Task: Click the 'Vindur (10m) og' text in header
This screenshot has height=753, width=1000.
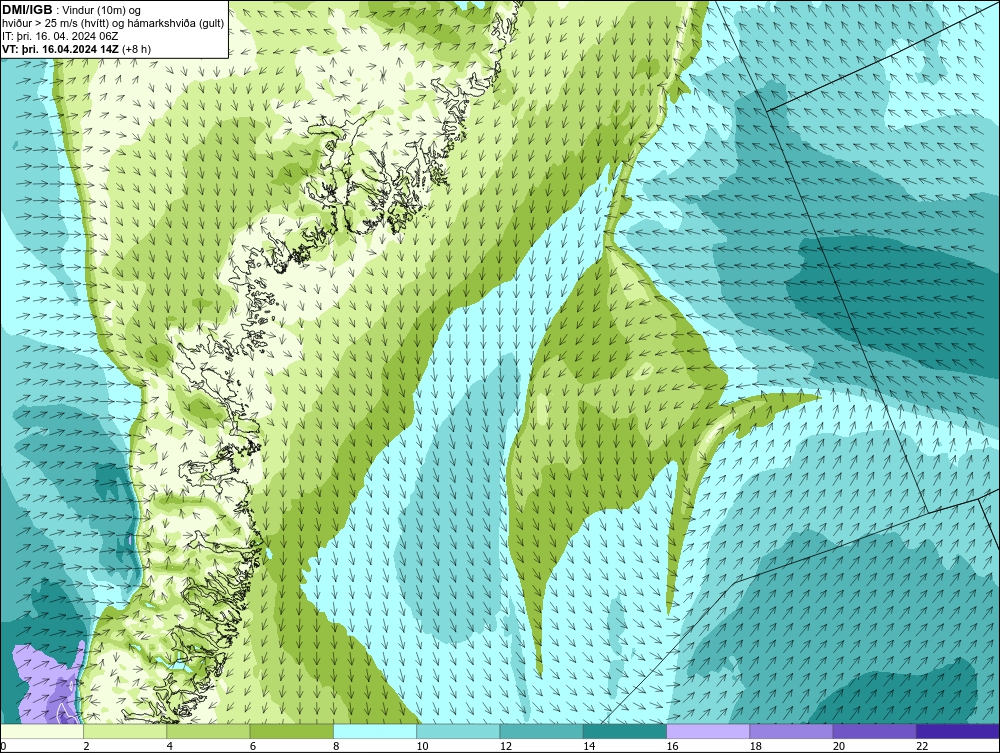Action: (102, 10)
